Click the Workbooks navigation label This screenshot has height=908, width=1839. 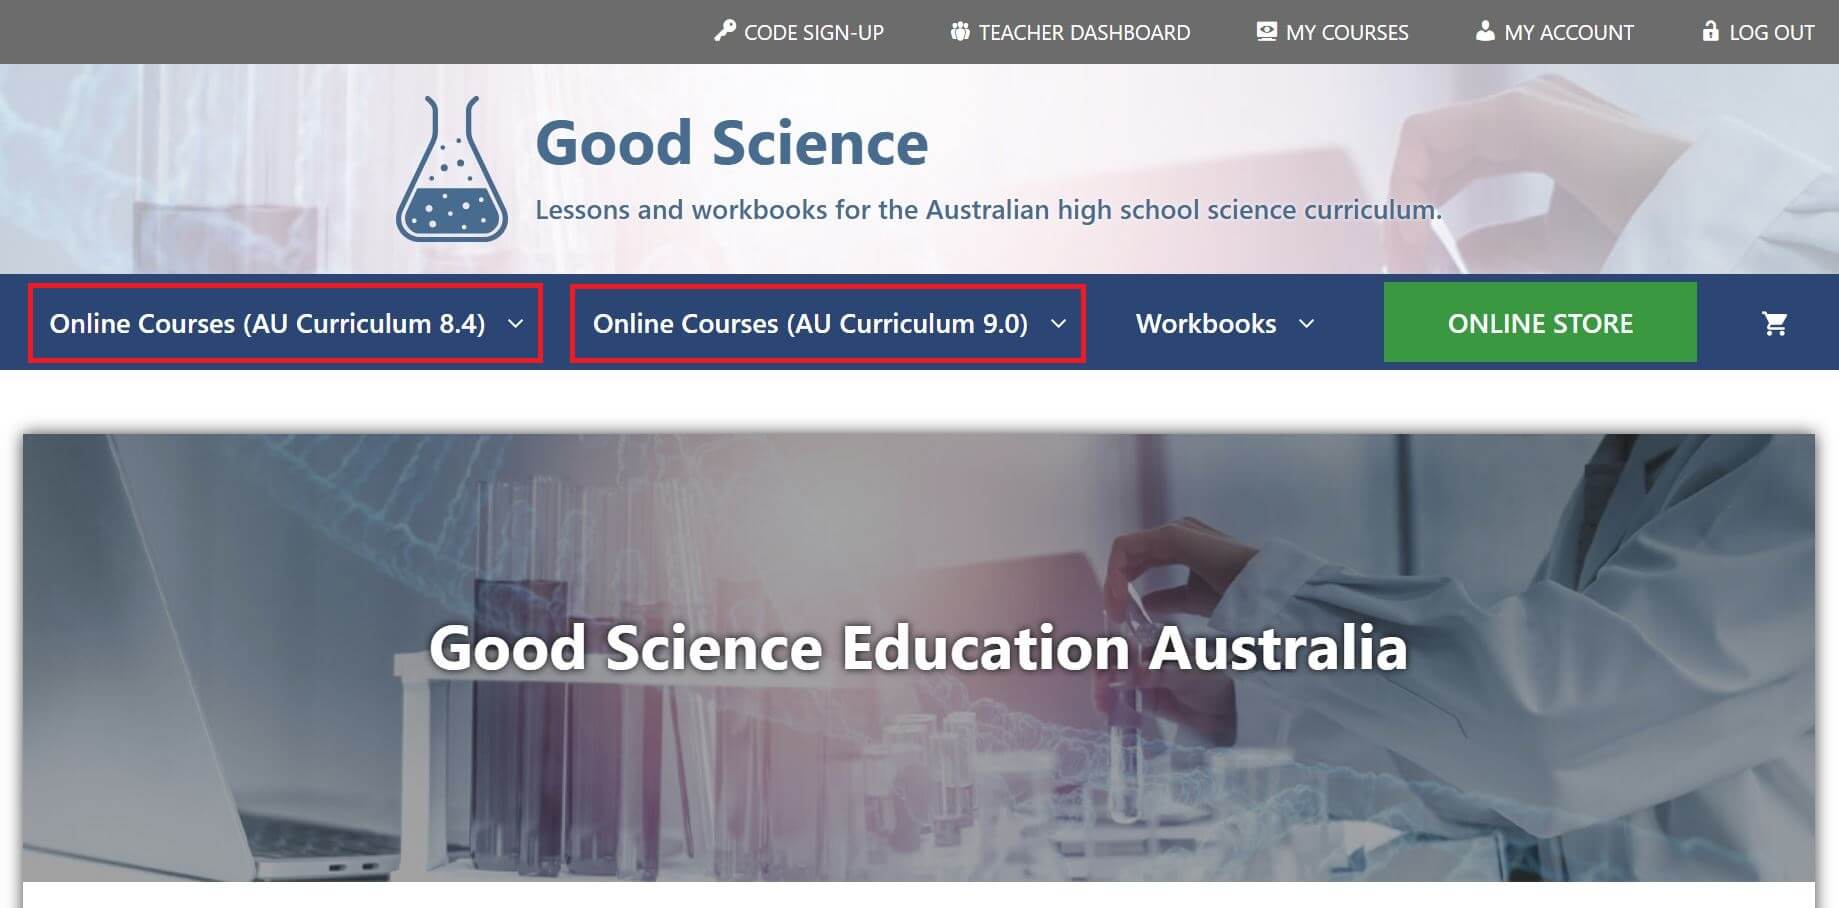tap(1205, 323)
